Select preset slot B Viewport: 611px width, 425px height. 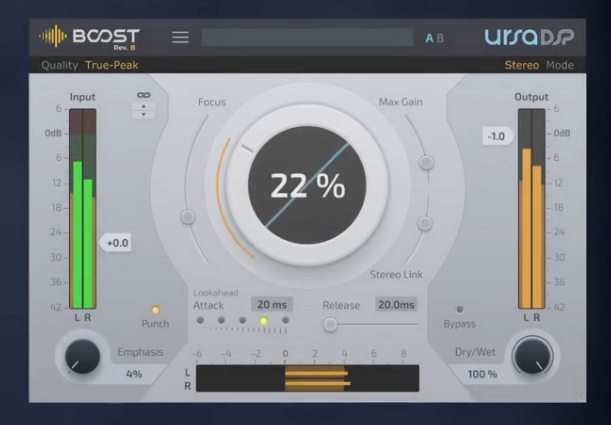440,38
